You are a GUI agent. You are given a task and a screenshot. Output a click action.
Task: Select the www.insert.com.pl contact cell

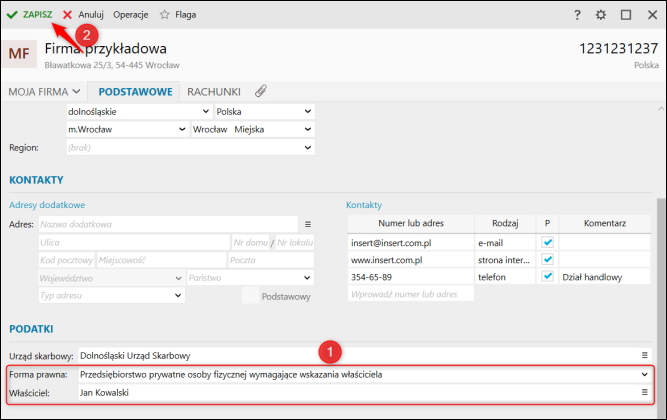(x=411, y=260)
